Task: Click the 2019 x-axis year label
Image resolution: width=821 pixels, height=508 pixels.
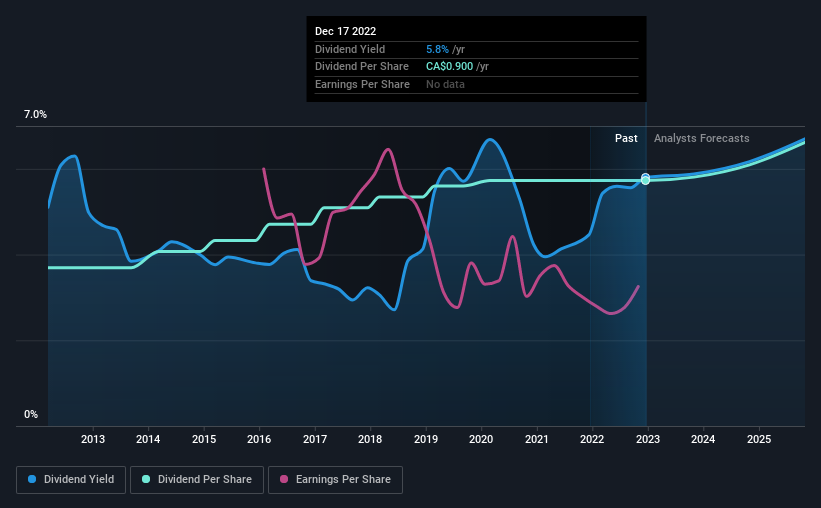Action: tap(426, 439)
